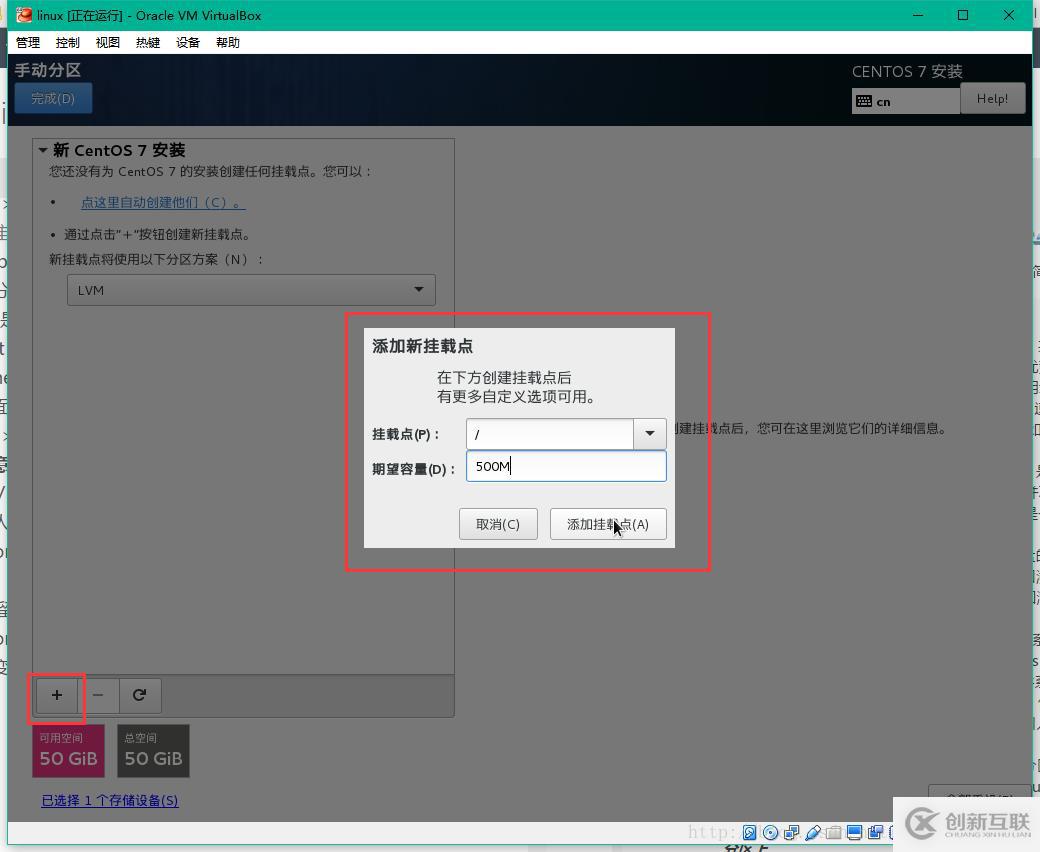Image resolution: width=1040 pixels, height=852 pixels.
Task: Click the desired capacity field with 500M
Action: [566, 466]
